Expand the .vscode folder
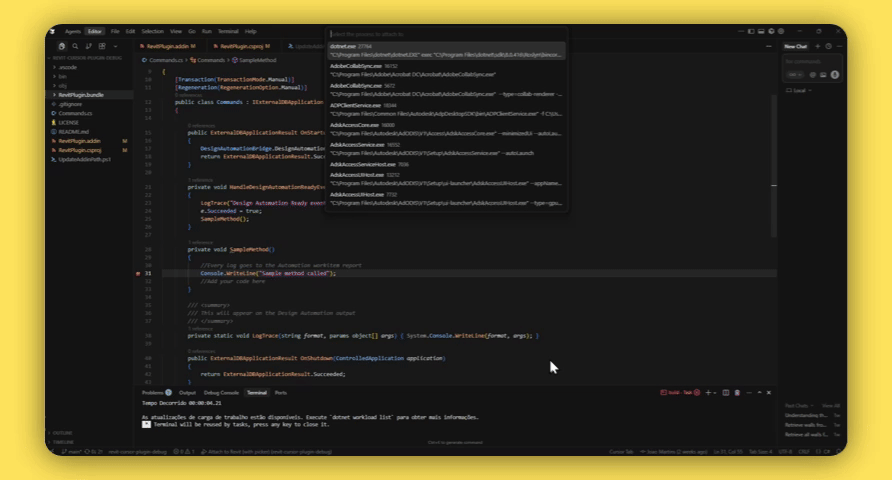The height and width of the screenshot is (480, 892). (66, 67)
